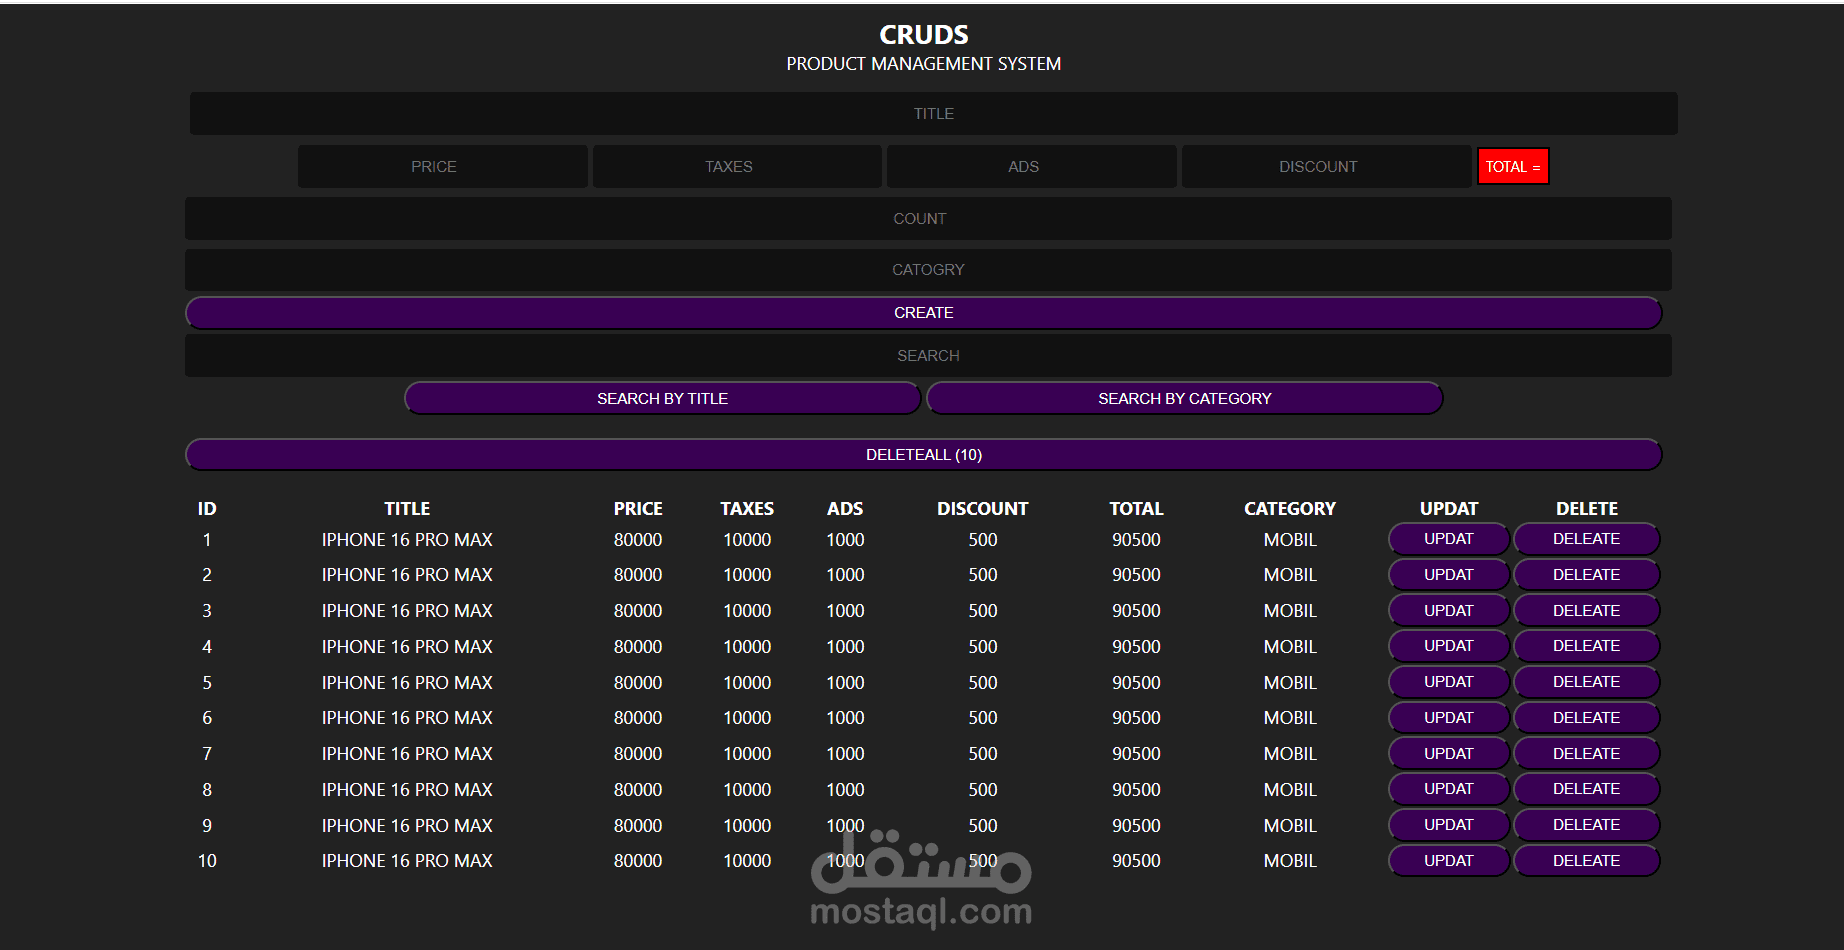Click total 90500 in row ID 6
Viewport: 1844px width, 950px height.
pos(1137,718)
